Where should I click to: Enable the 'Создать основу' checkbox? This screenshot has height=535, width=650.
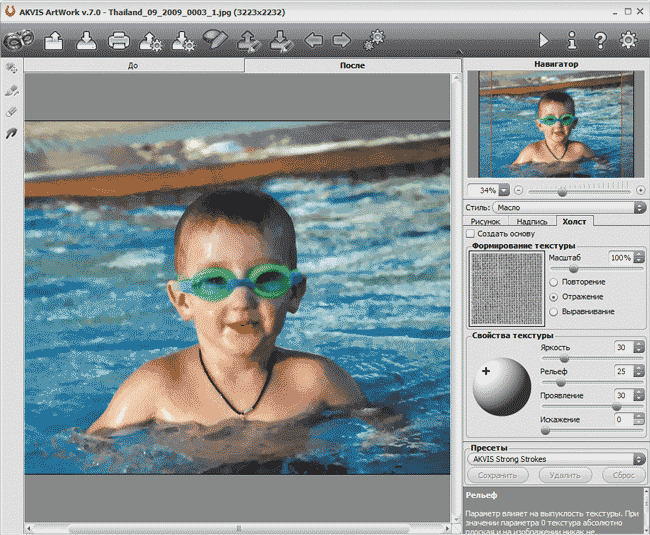pyautogui.click(x=472, y=233)
